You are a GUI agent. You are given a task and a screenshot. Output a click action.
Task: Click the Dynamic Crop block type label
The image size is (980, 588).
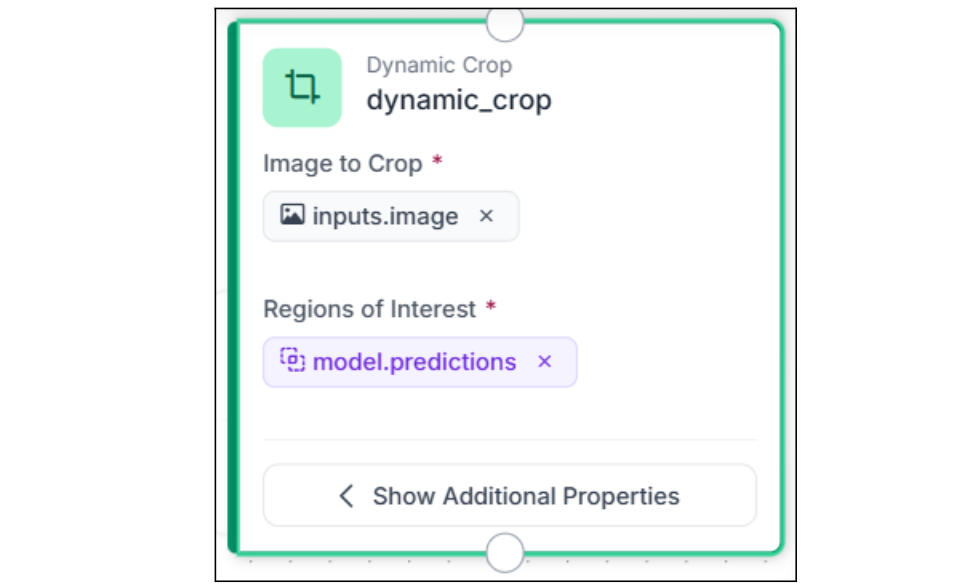click(439, 66)
